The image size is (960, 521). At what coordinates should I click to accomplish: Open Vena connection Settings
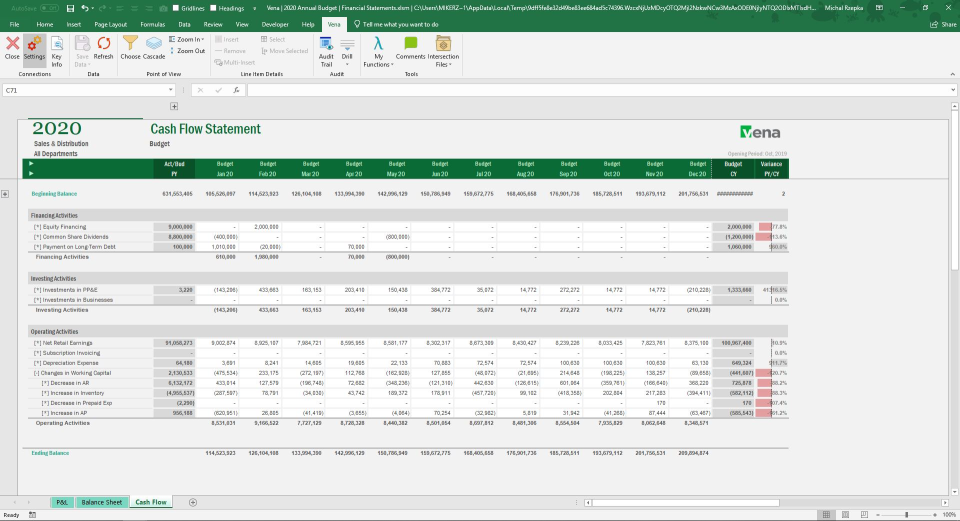coord(34,47)
